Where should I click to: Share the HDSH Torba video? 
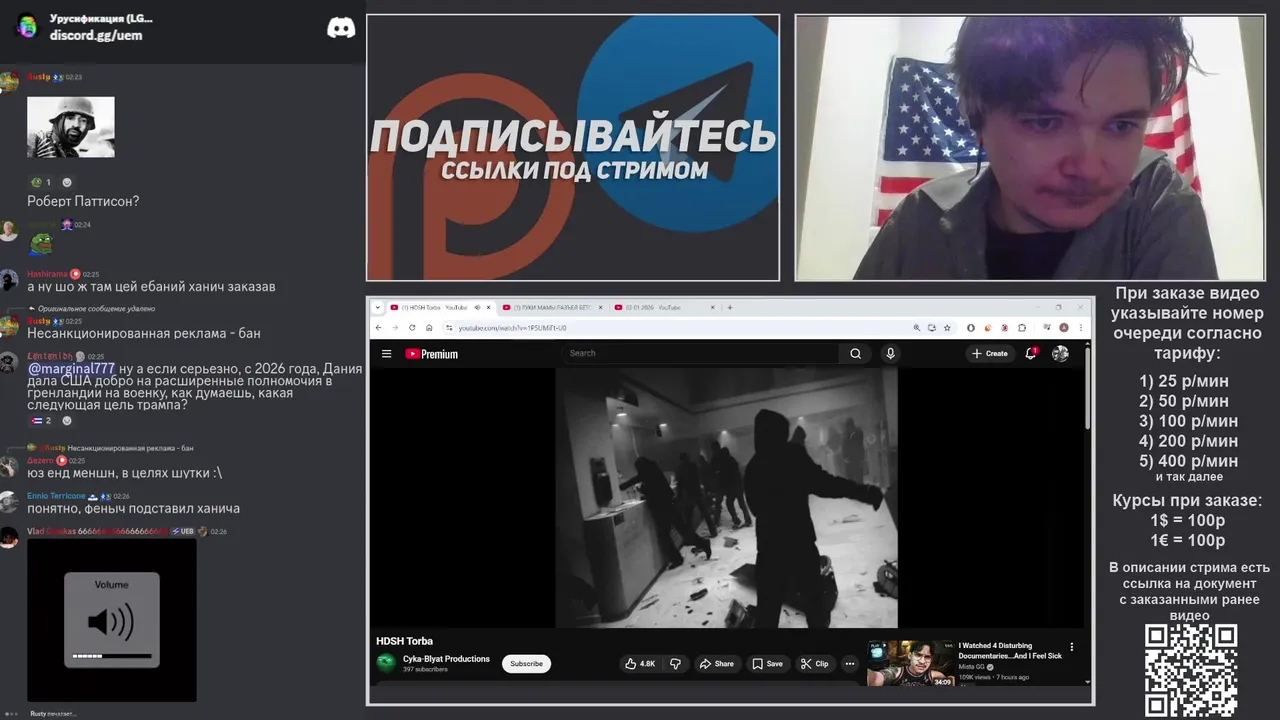tap(716, 663)
